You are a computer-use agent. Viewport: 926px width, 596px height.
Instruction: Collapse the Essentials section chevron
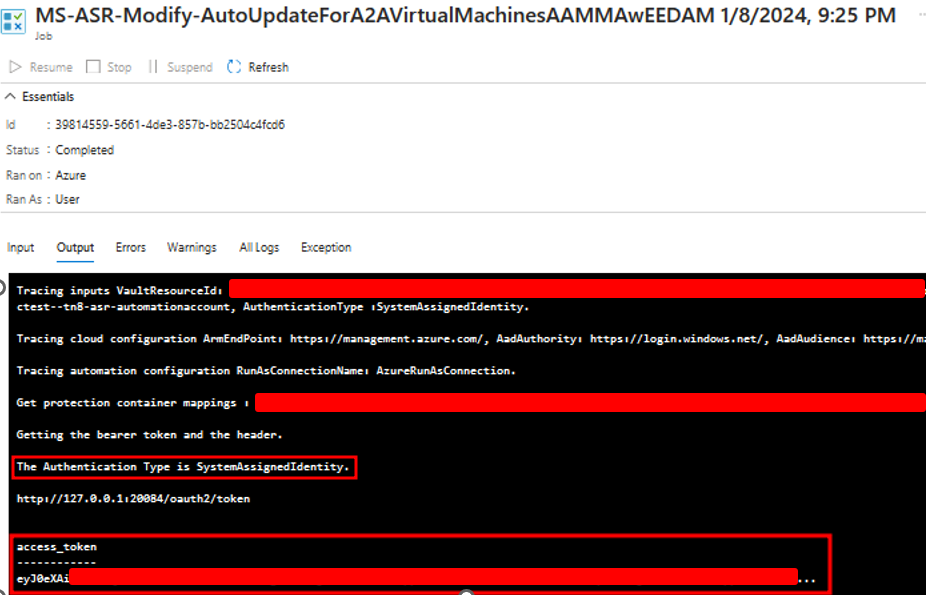pos(10,96)
